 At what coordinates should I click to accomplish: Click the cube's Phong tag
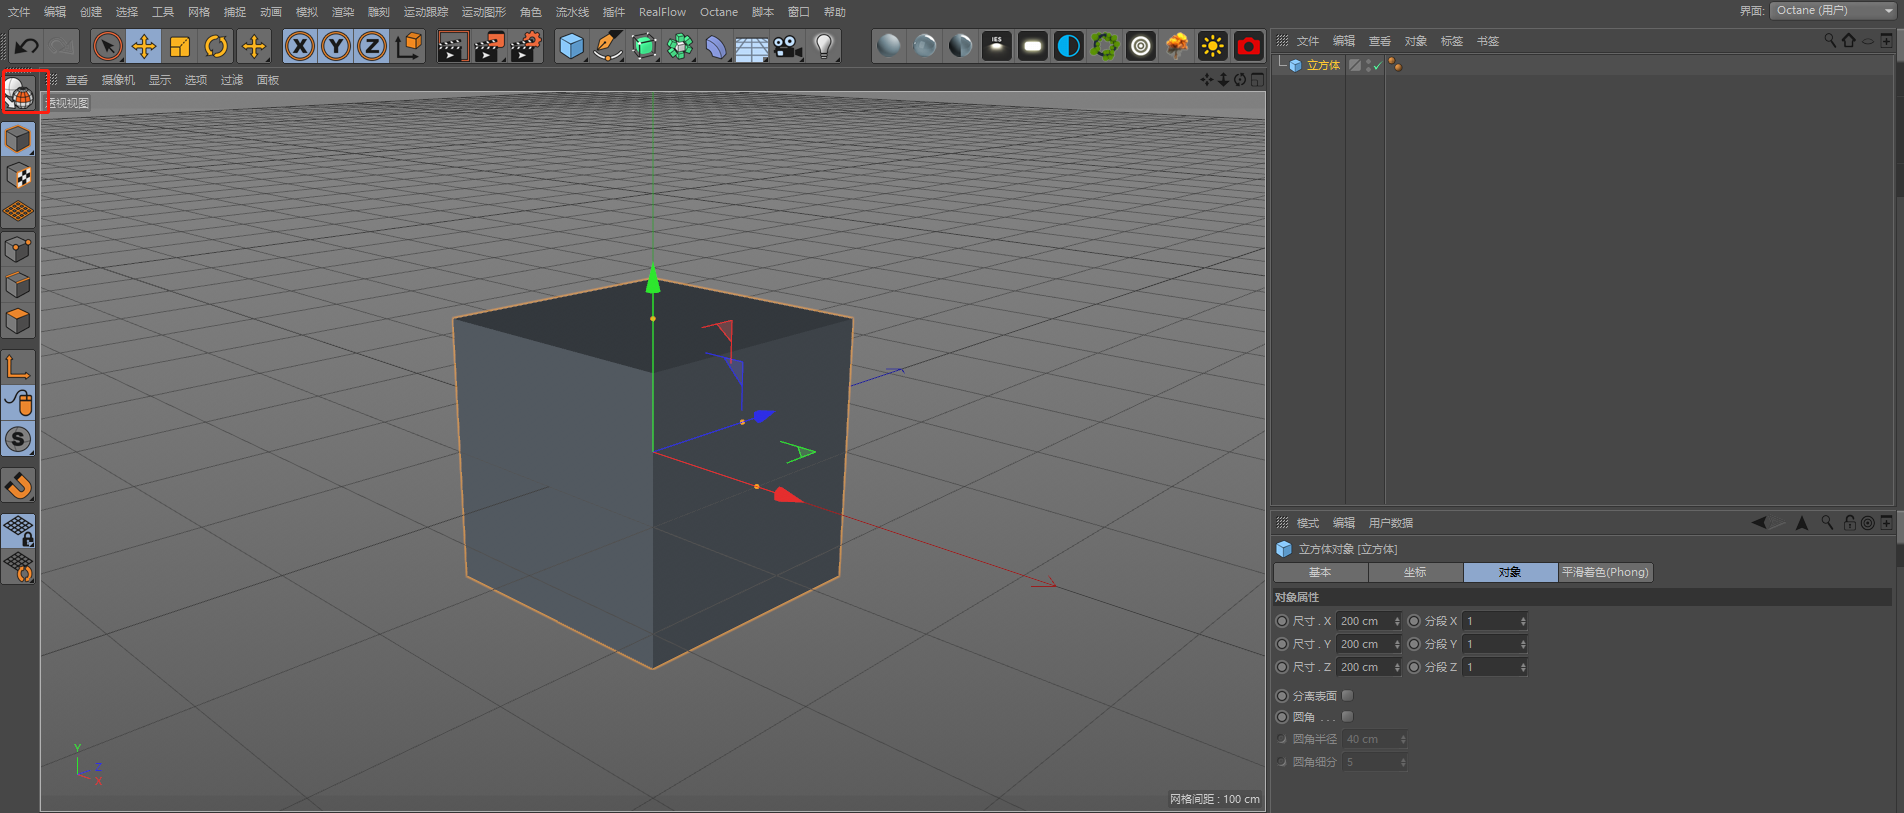1395,65
